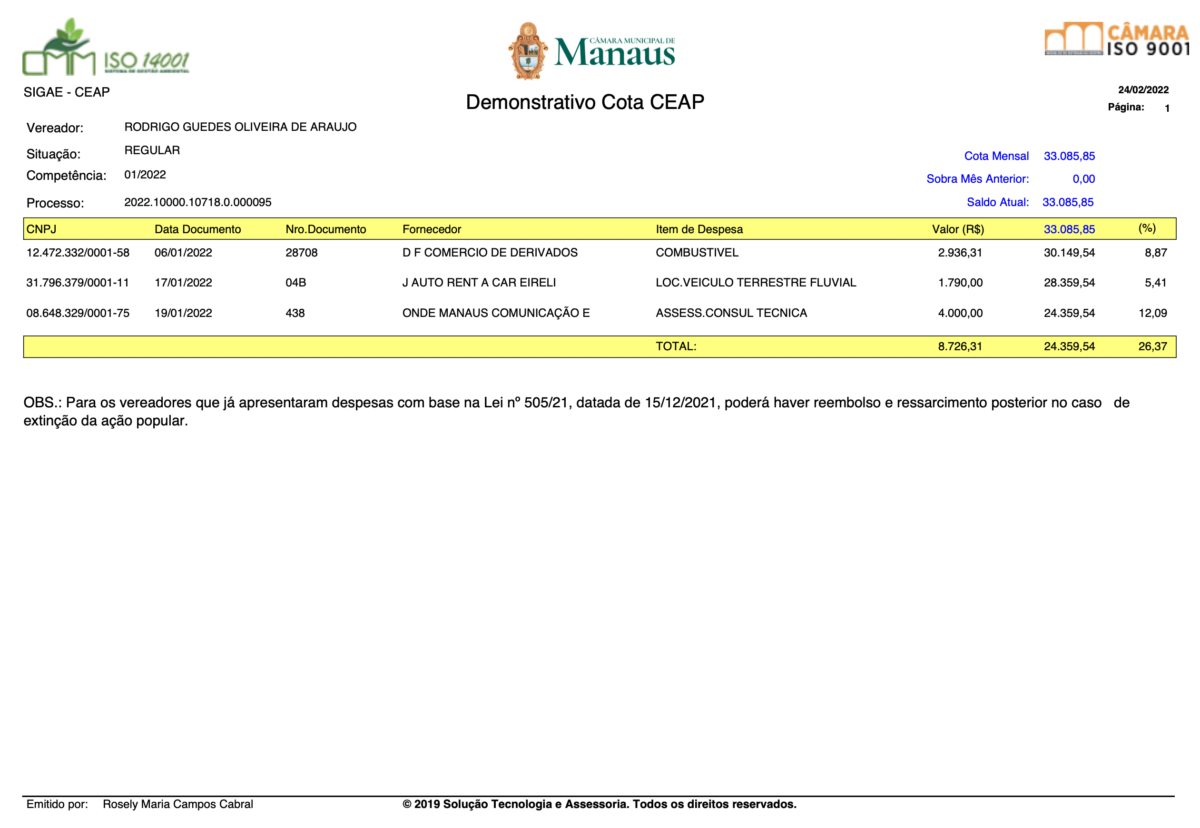Click the date 24/02/2022 in the header
The height and width of the screenshot is (828, 1200).
(1143, 90)
